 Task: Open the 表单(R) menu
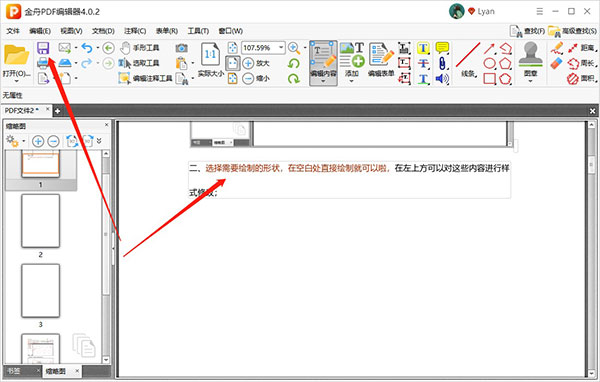click(167, 31)
